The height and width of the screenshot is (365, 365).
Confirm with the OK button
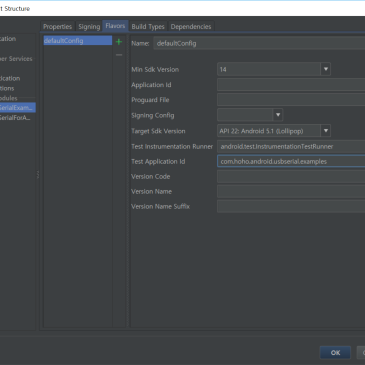pyautogui.click(x=335, y=353)
